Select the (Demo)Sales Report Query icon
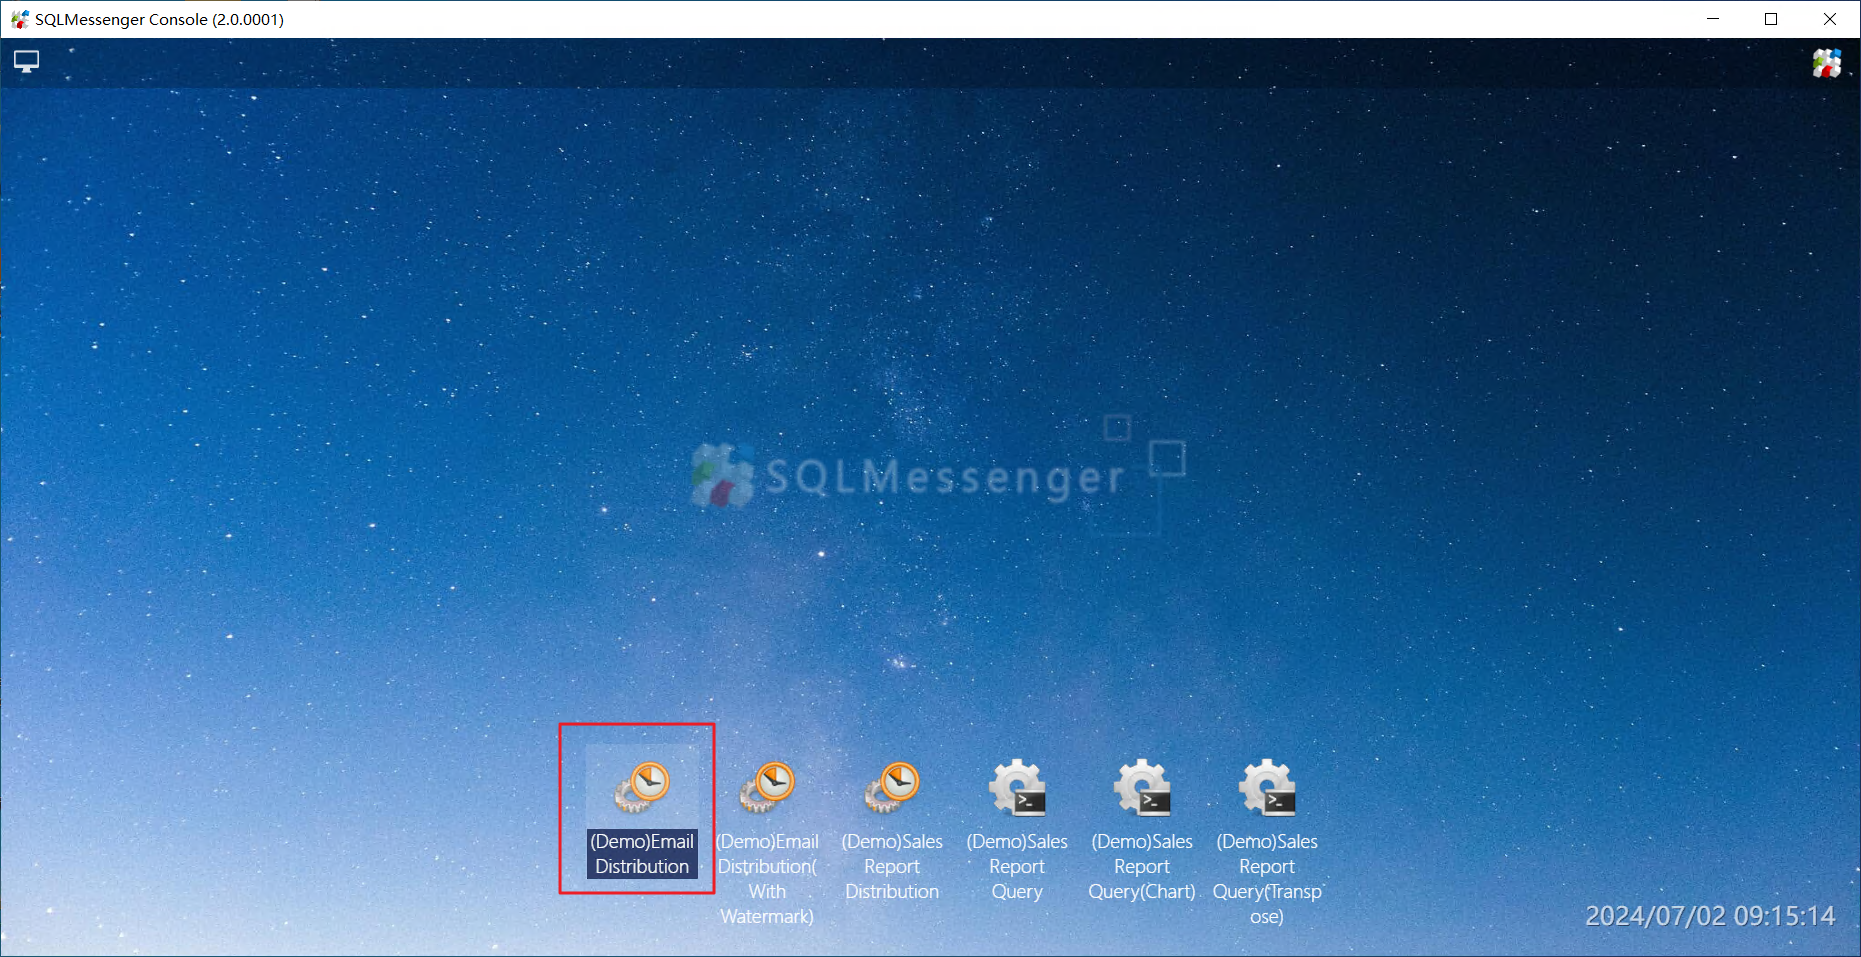The width and height of the screenshot is (1861, 957). click(1017, 787)
